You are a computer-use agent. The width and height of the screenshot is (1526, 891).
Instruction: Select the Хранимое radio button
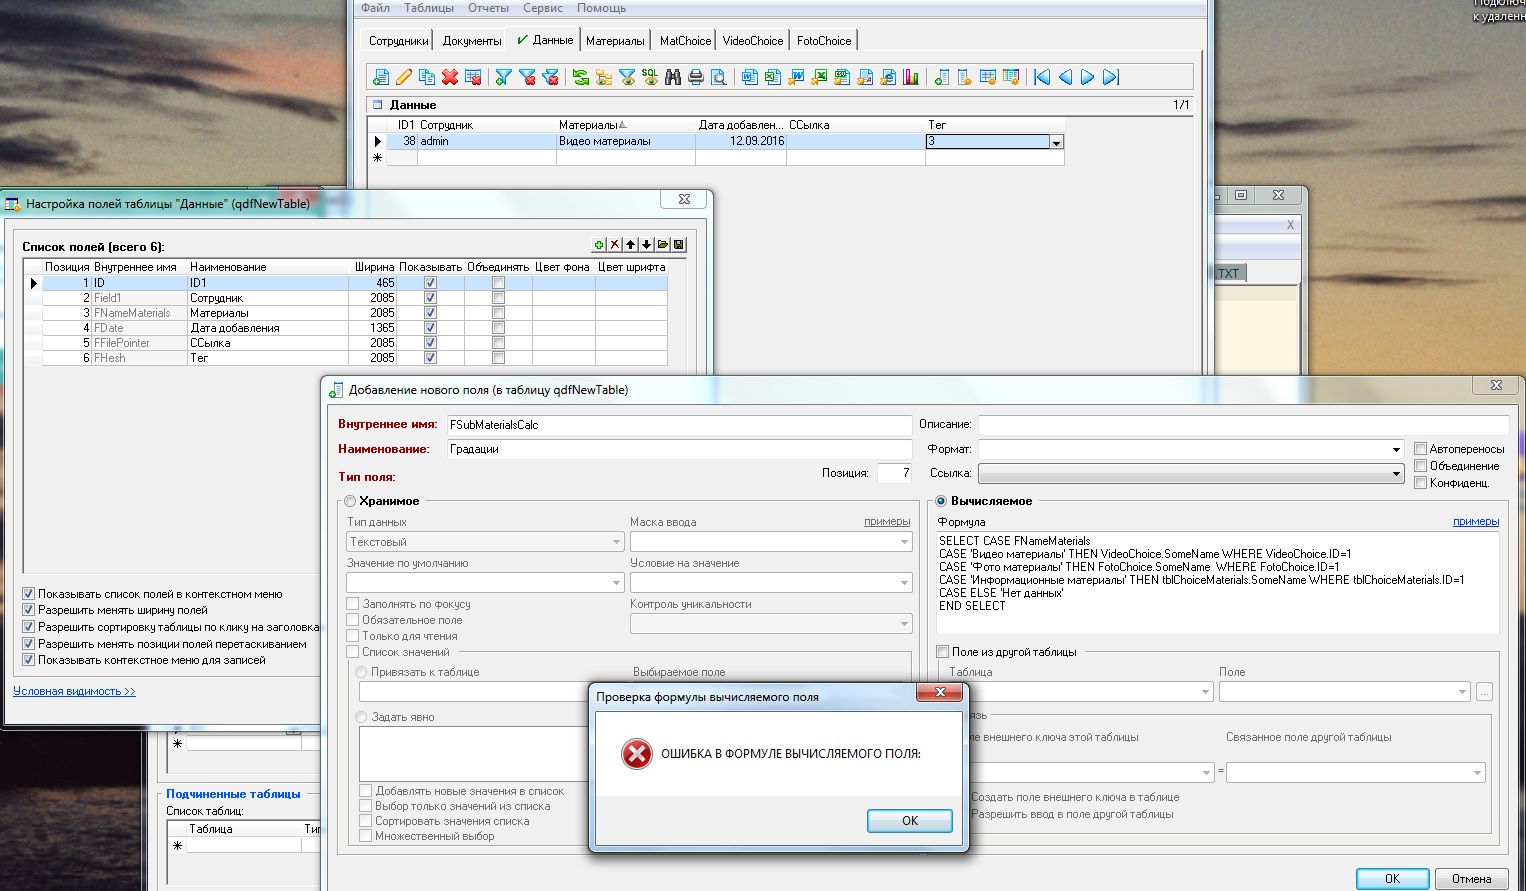[350, 501]
